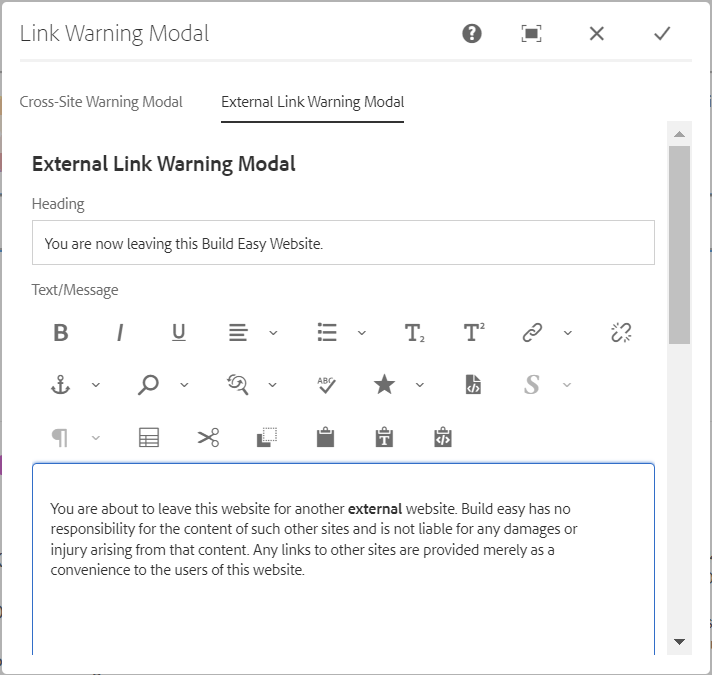Expand the styles dropdown arrow
The width and height of the screenshot is (712, 675).
pyautogui.click(x=567, y=385)
